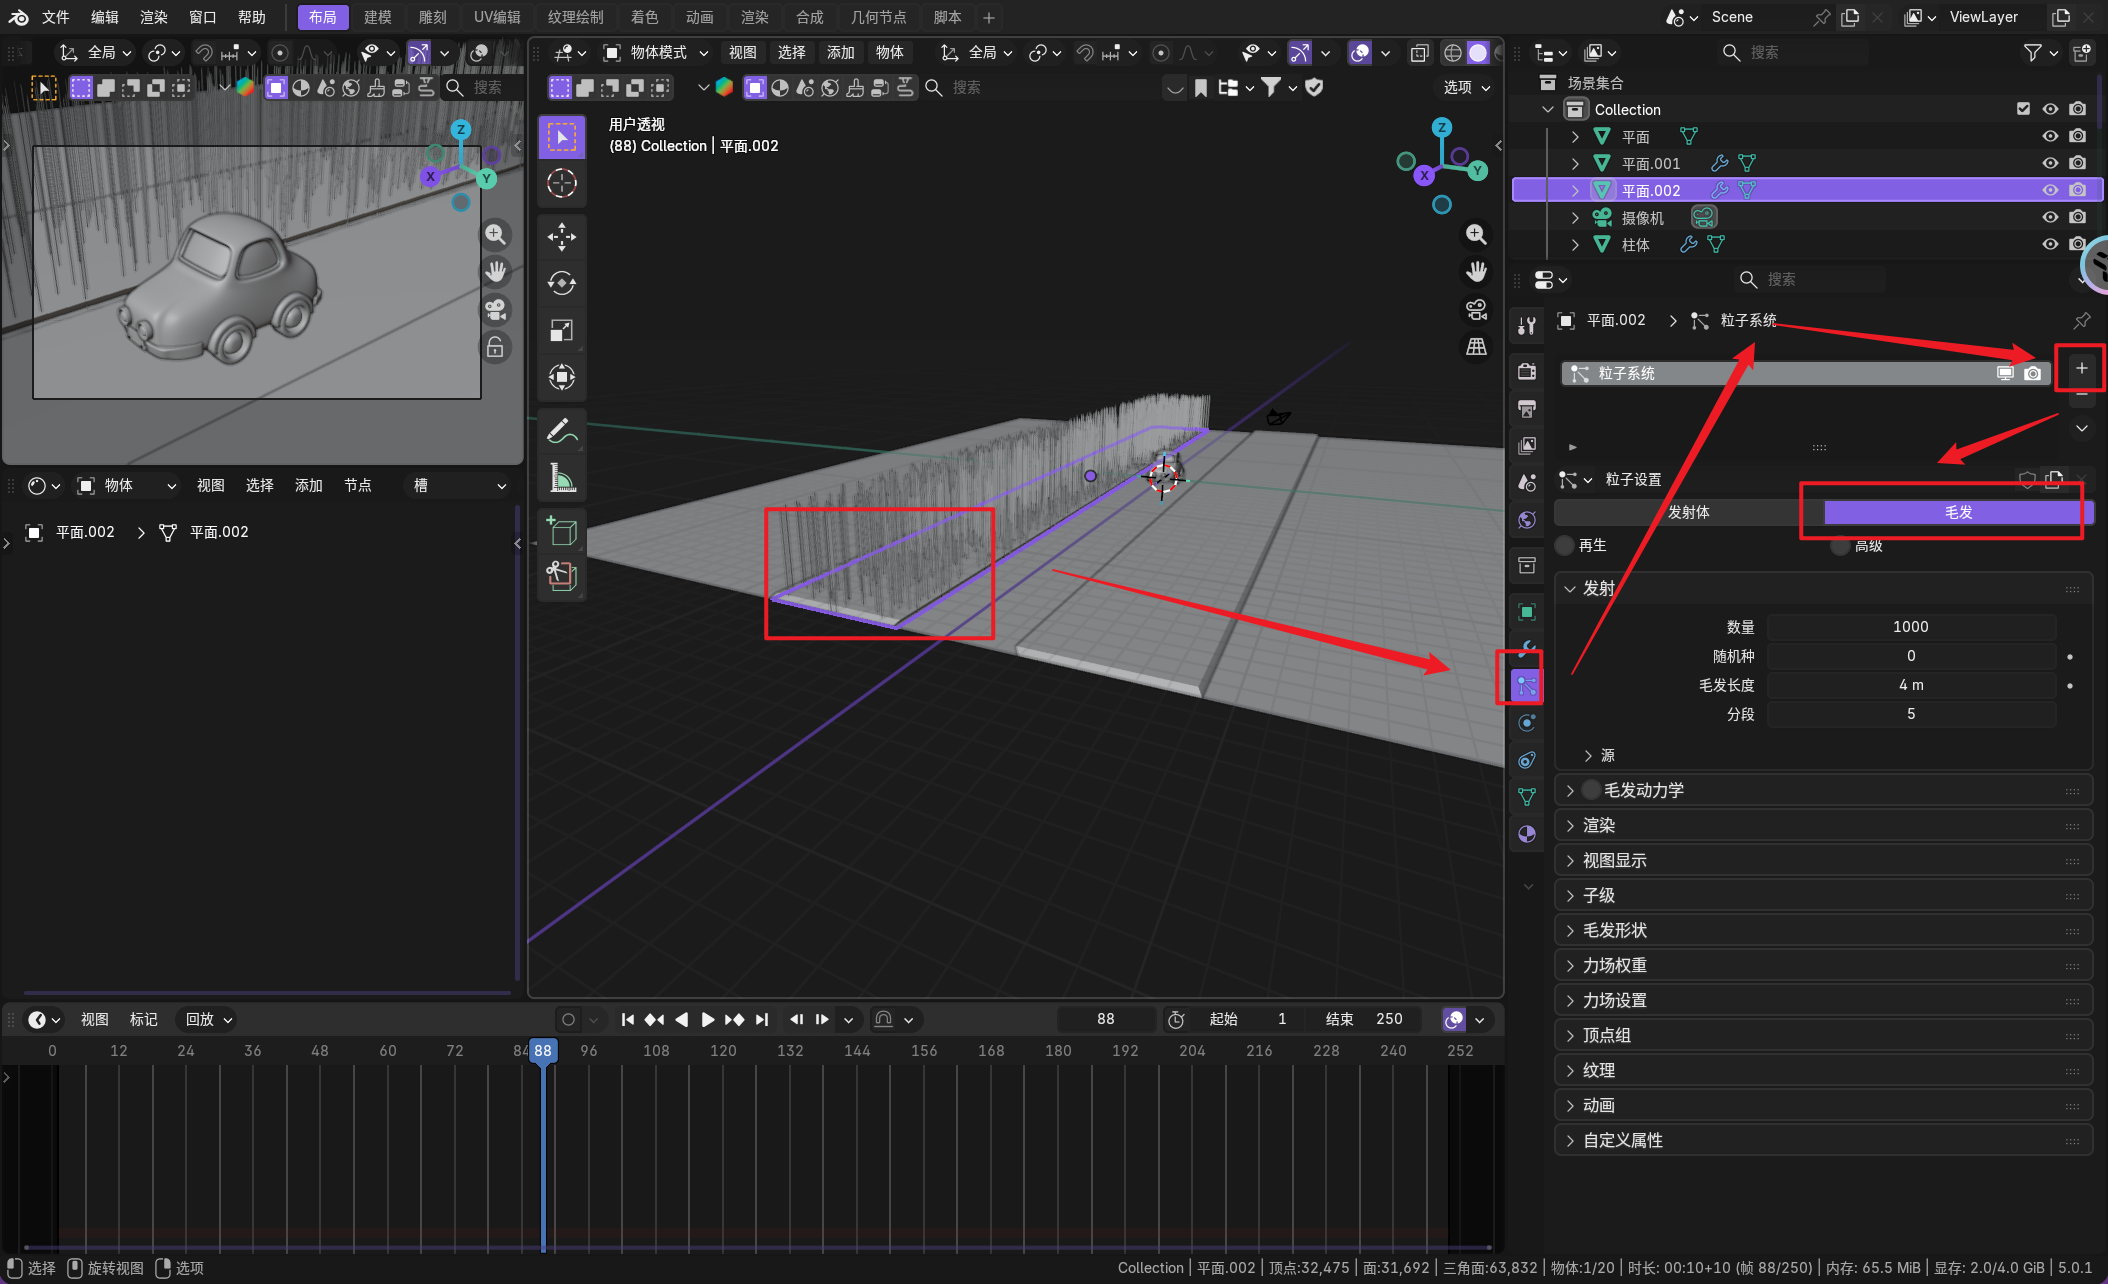
Task: Add a new particle system slot
Action: 2081,368
